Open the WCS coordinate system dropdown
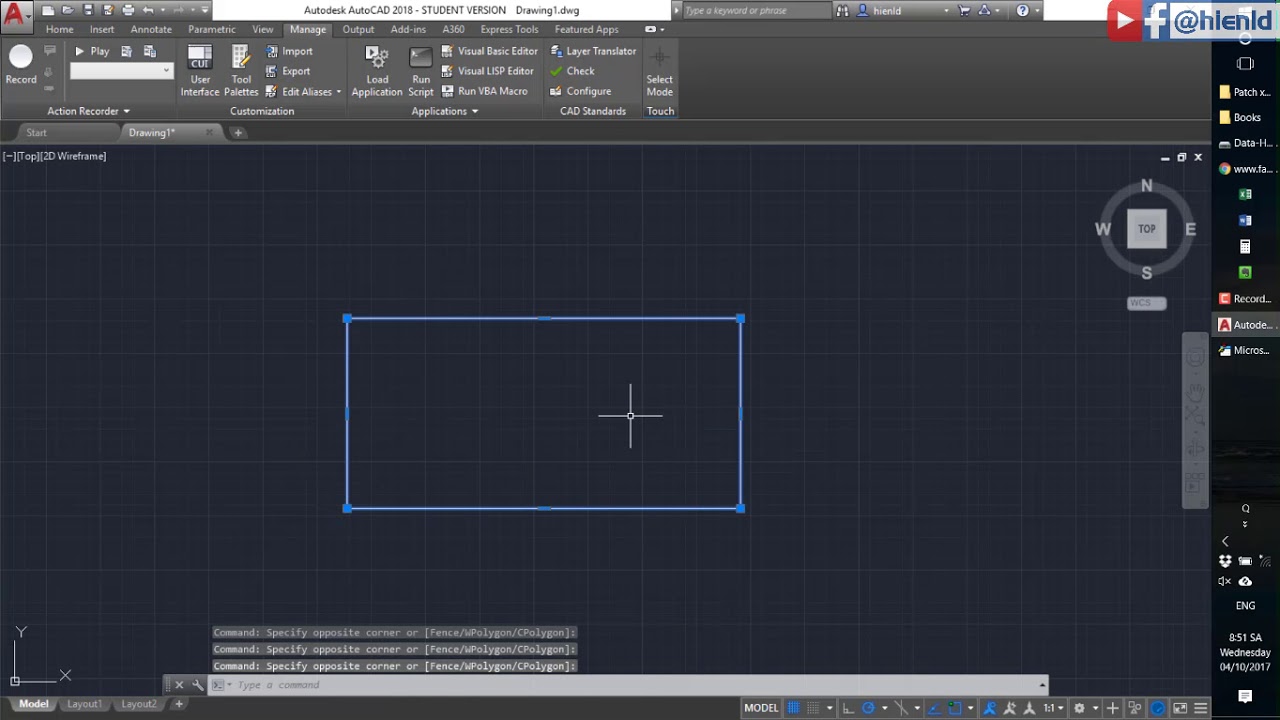 click(x=1146, y=303)
